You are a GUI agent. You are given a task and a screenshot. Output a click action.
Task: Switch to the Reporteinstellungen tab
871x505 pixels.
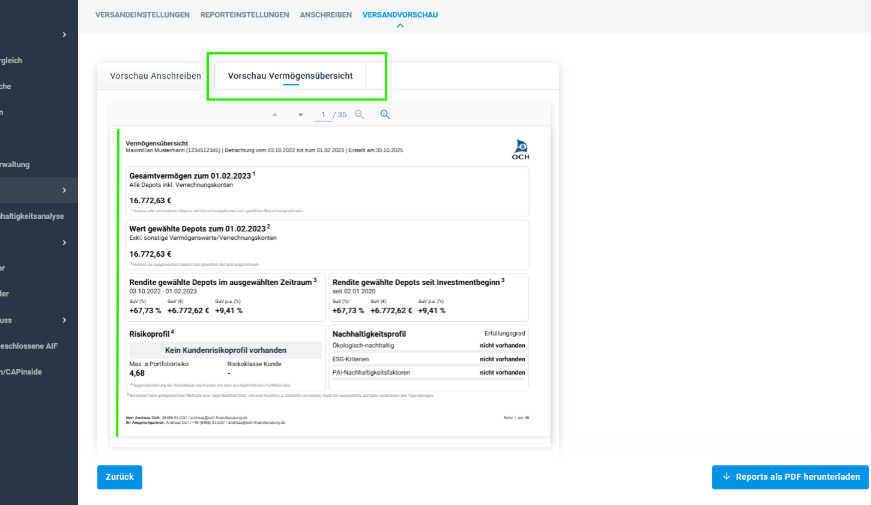point(245,15)
